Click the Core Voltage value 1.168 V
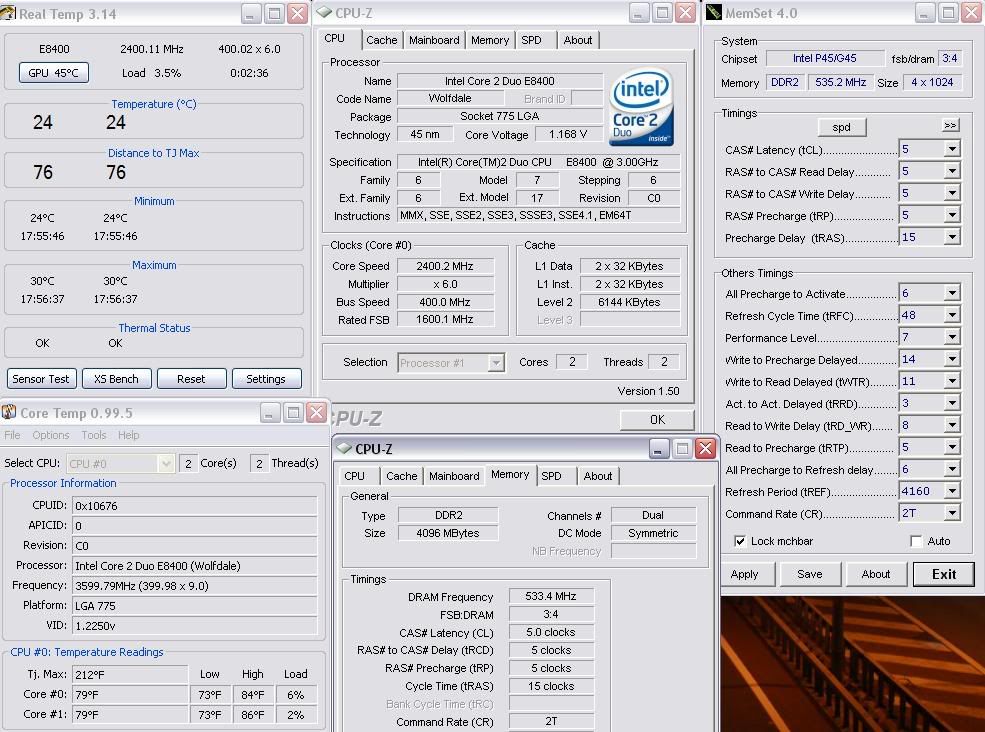This screenshot has height=732, width=985. pos(568,134)
